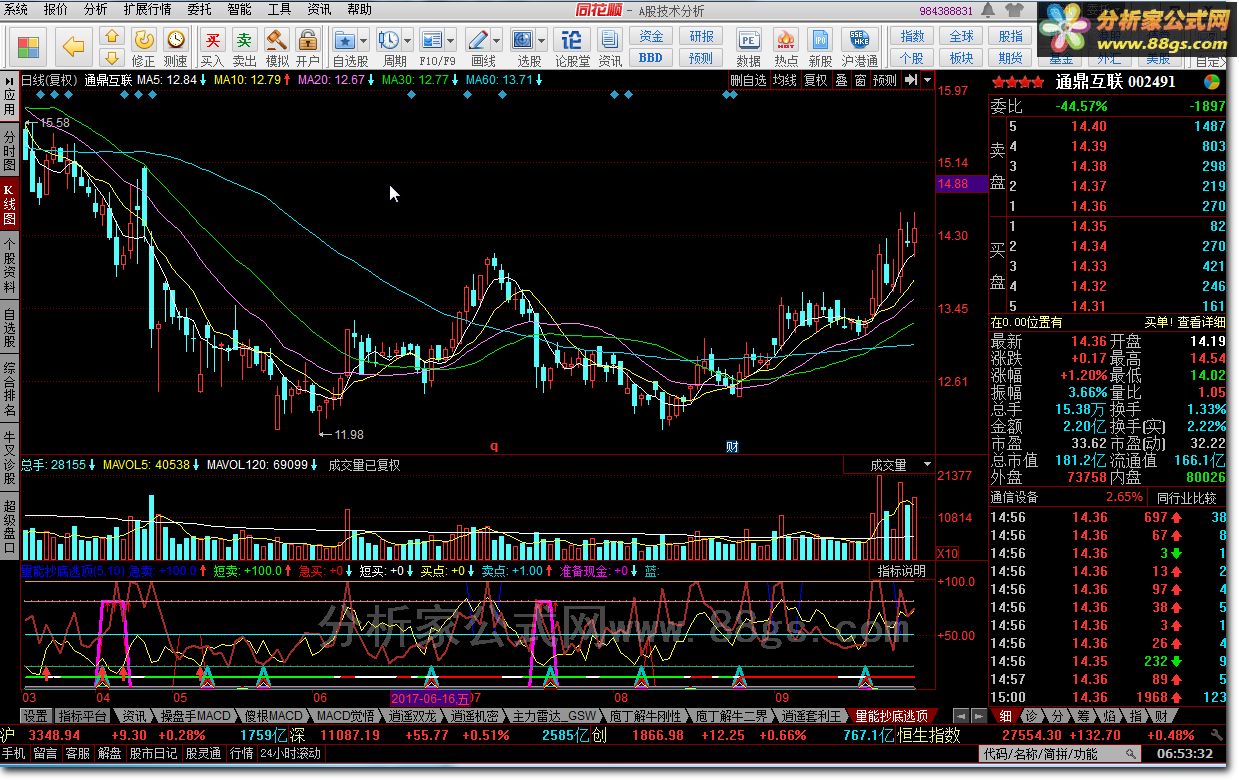Expand the 选股 dropdown arrow
This screenshot has width=1239, height=780.
(541, 40)
